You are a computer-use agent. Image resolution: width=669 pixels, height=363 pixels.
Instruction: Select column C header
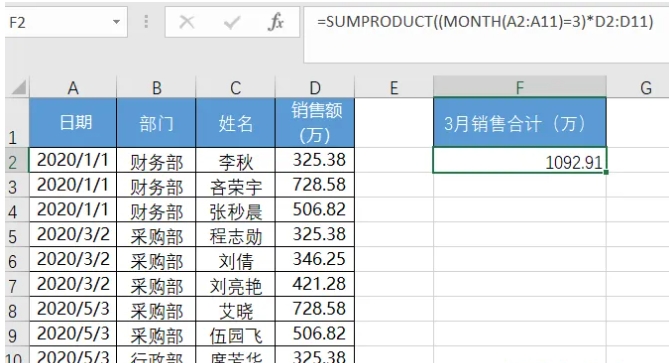click(x=236, y=87)
